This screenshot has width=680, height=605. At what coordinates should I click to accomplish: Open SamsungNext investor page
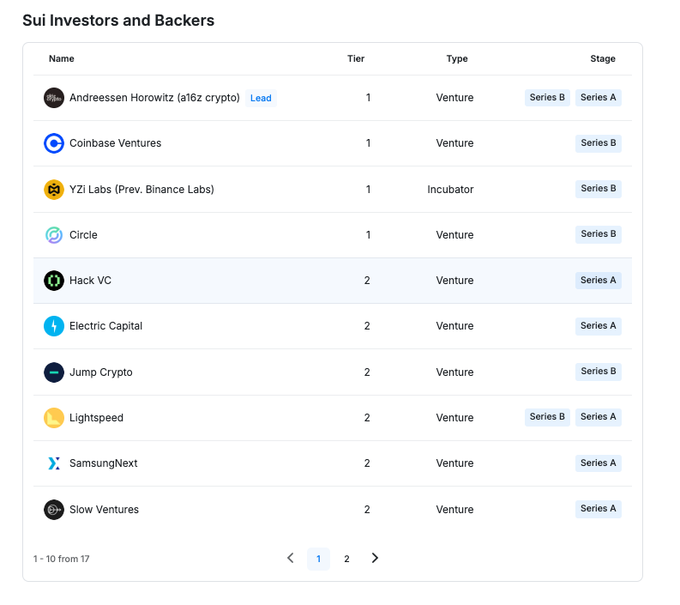click(103, 463)
